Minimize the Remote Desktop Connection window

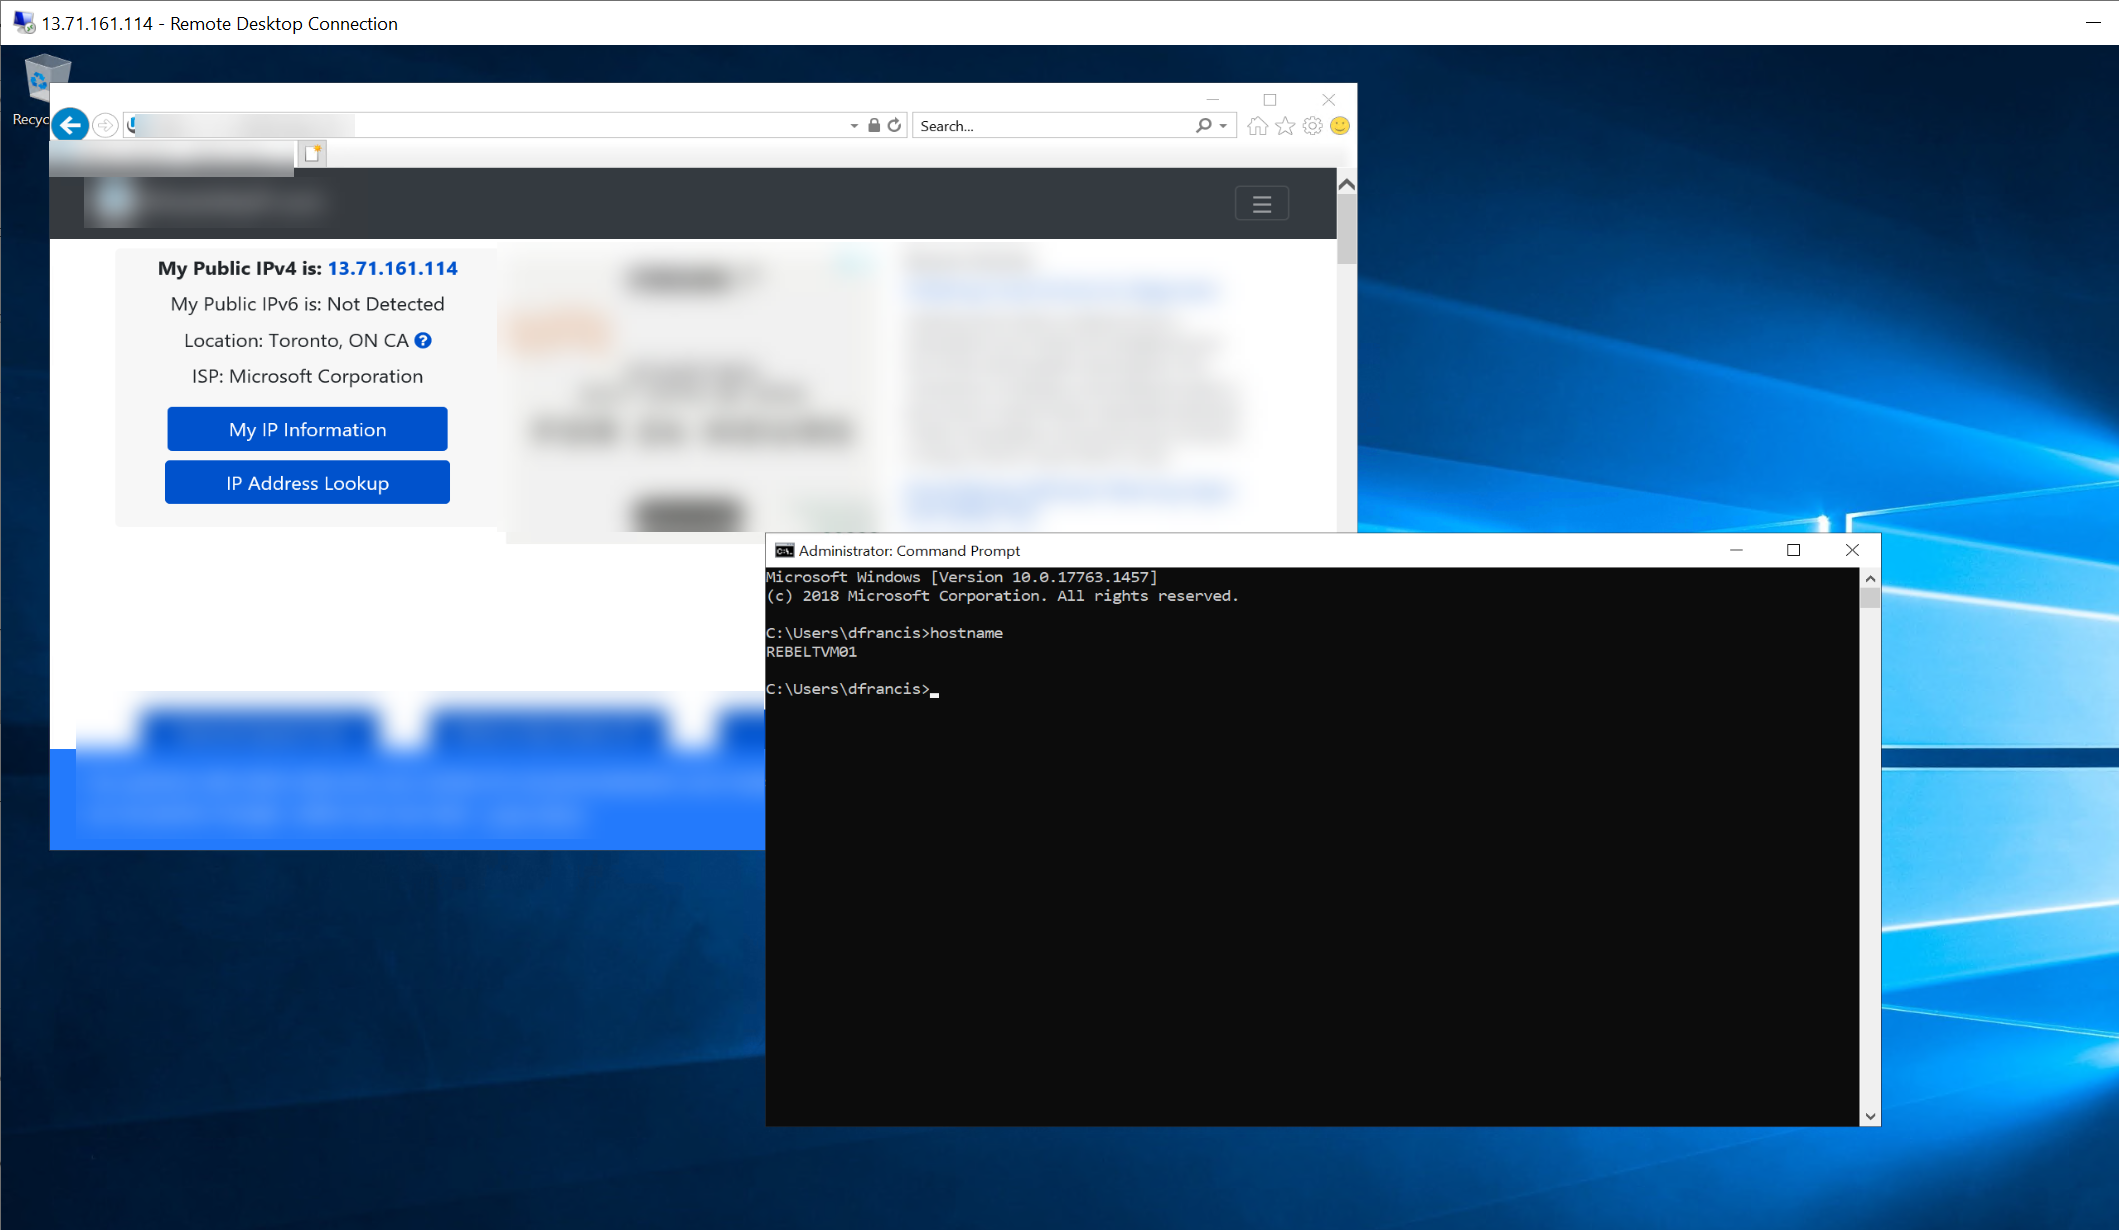[x=2093, y=22]
